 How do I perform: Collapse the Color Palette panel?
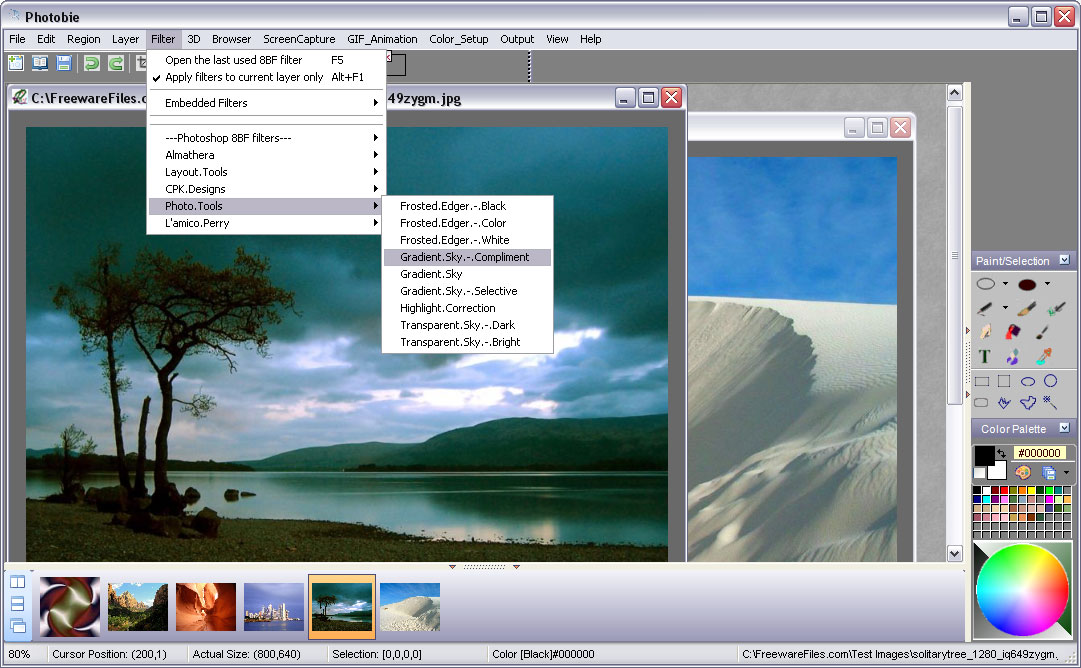pyautogui.click(x=1064, y=428)
